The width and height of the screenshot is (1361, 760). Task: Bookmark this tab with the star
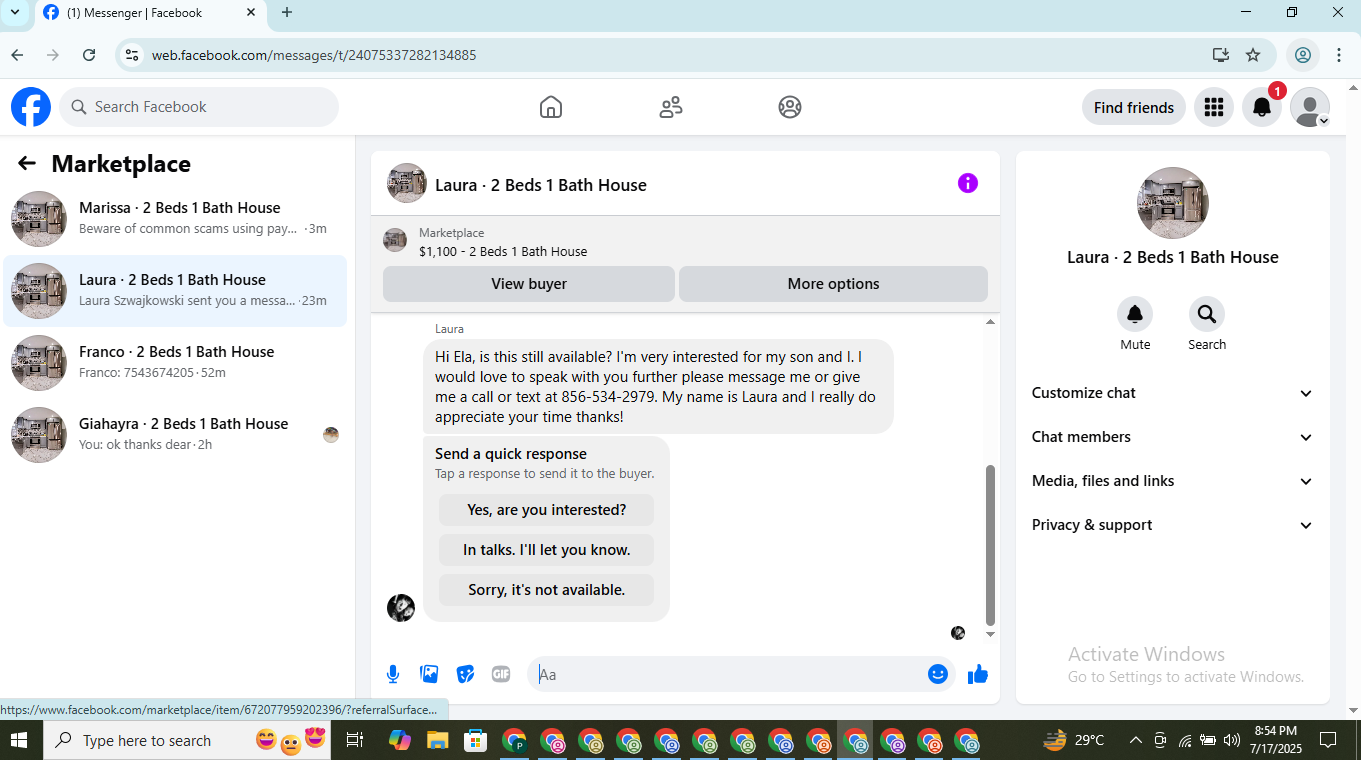[x=1253, y=55]
